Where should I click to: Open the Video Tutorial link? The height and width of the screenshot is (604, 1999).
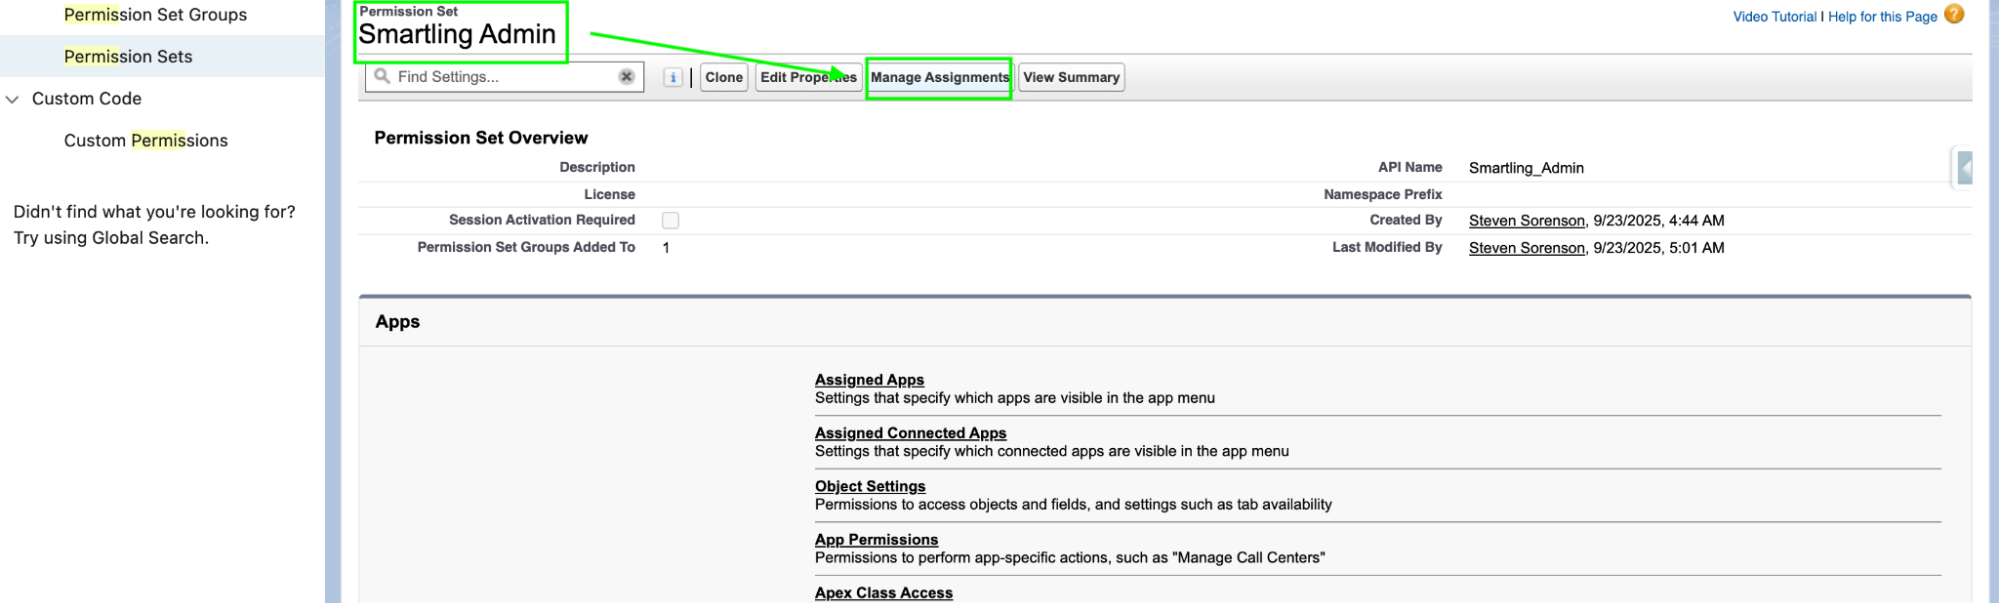1774,17
